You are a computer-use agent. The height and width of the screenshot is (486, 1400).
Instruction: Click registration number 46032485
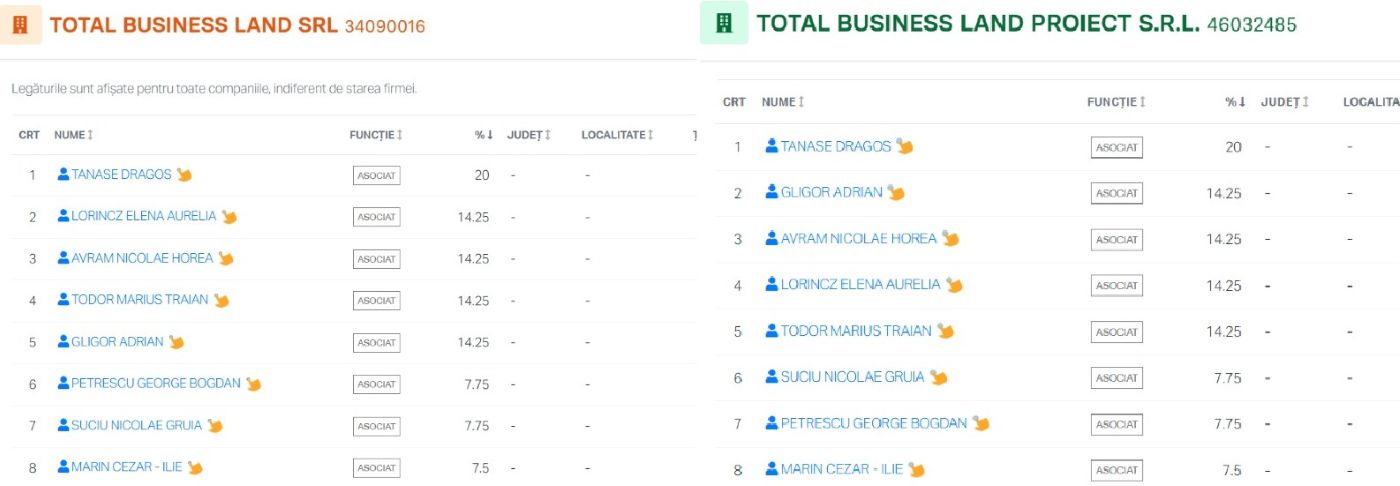1252,24
